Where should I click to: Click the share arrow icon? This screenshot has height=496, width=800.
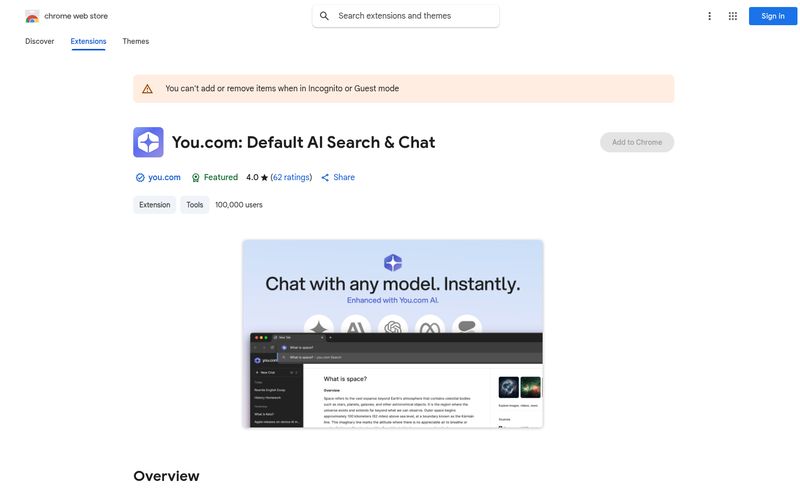click(x=325, y=178)
